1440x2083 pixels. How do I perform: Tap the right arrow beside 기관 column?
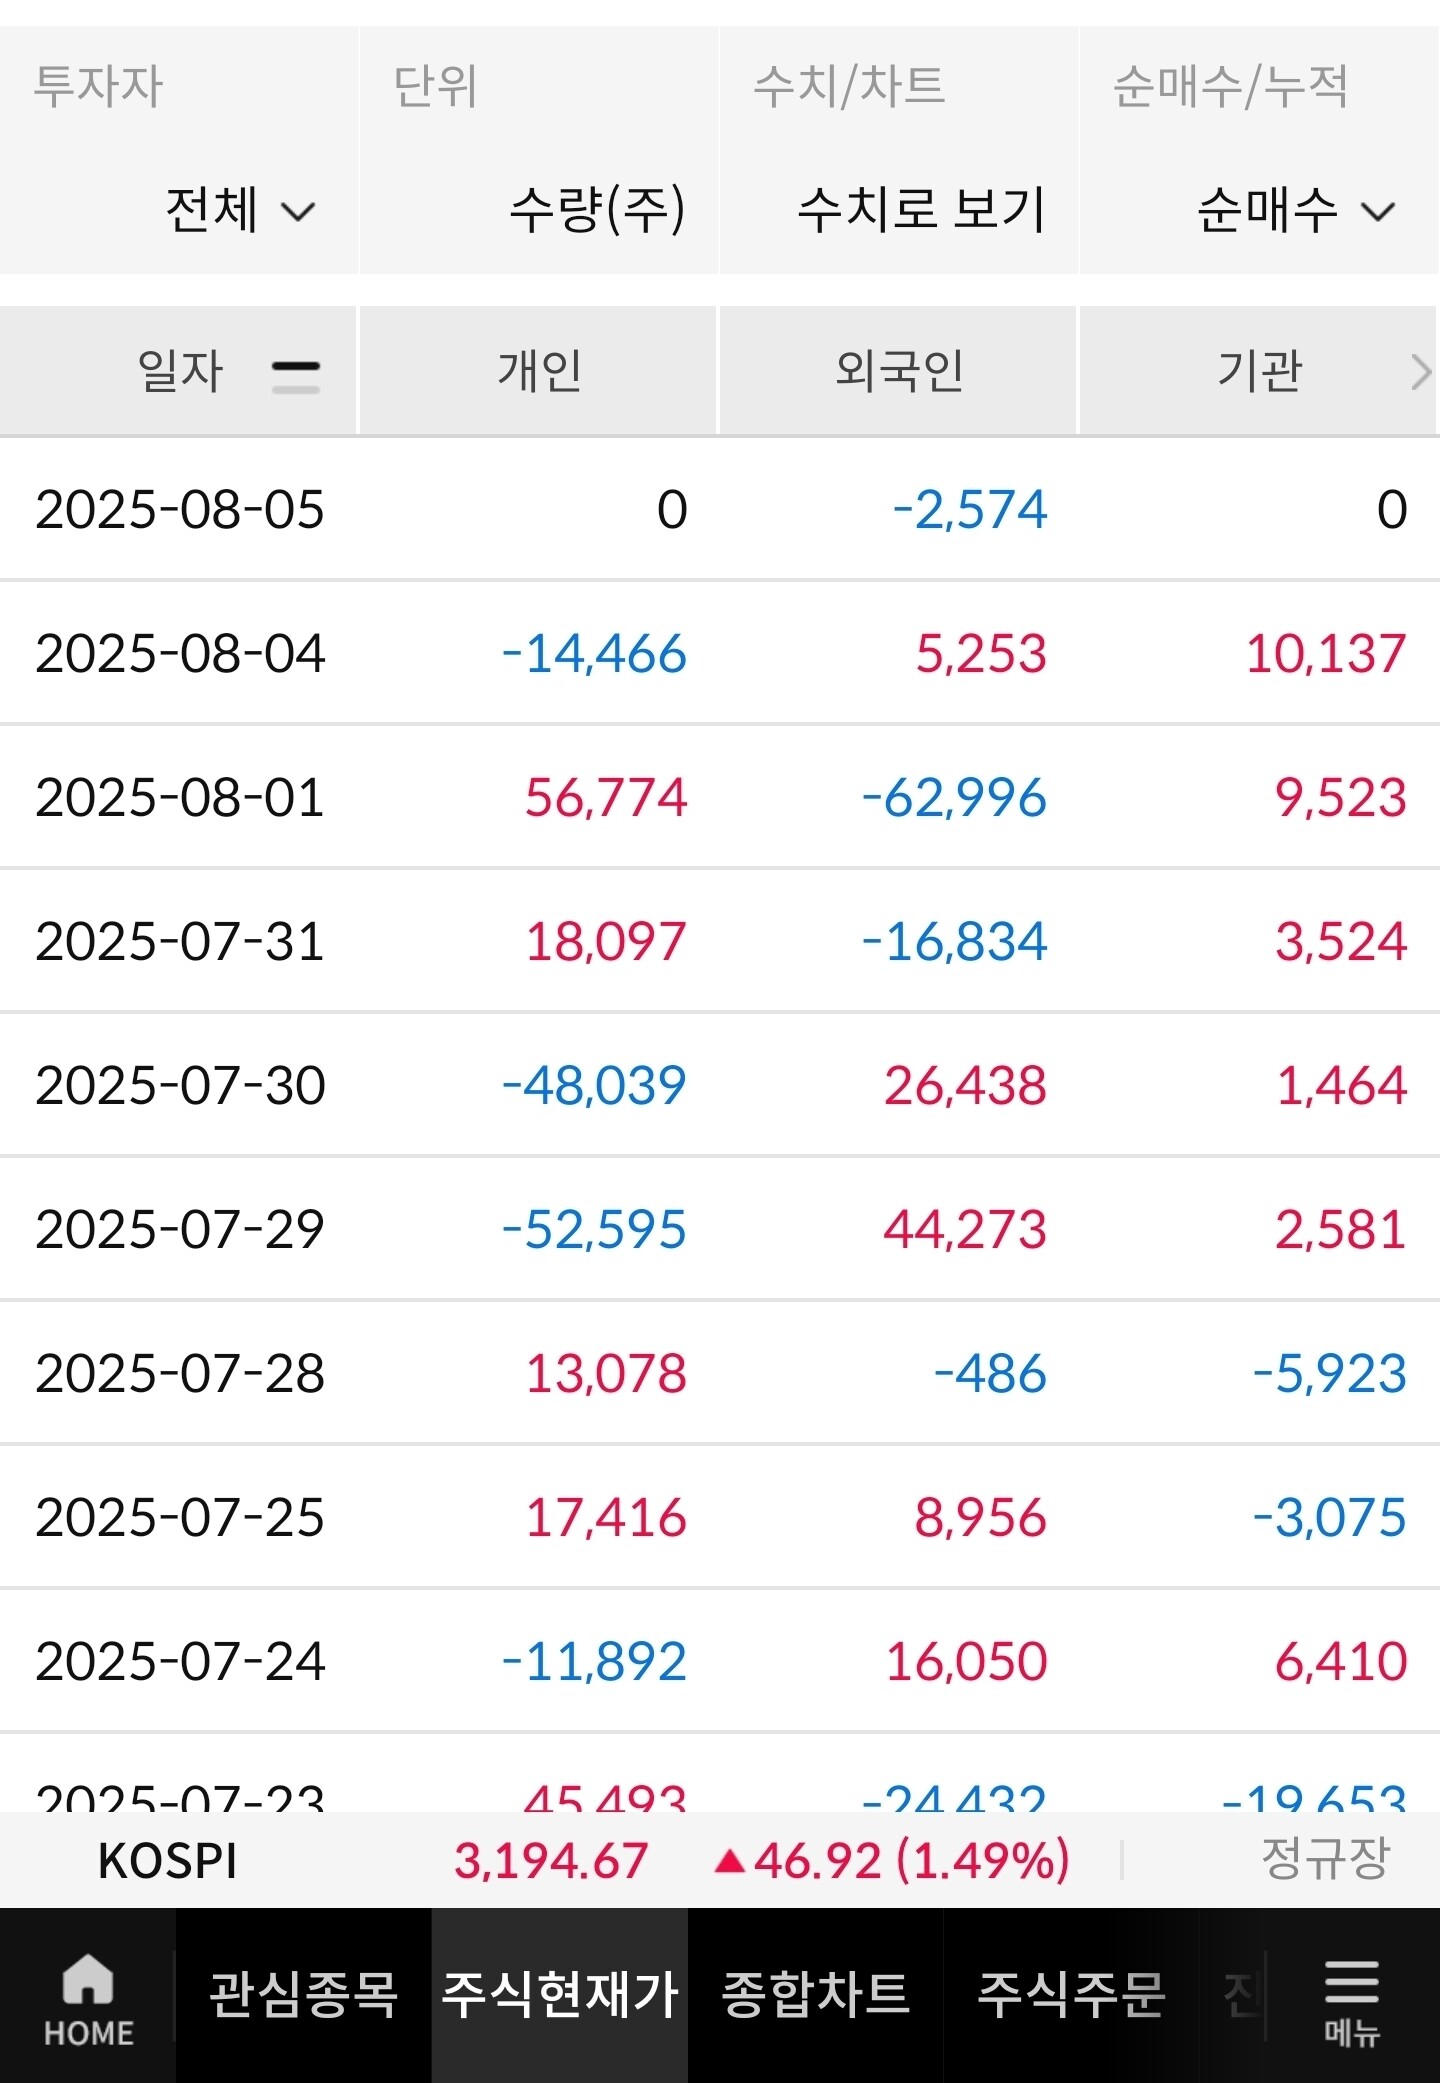(1421, 372)
